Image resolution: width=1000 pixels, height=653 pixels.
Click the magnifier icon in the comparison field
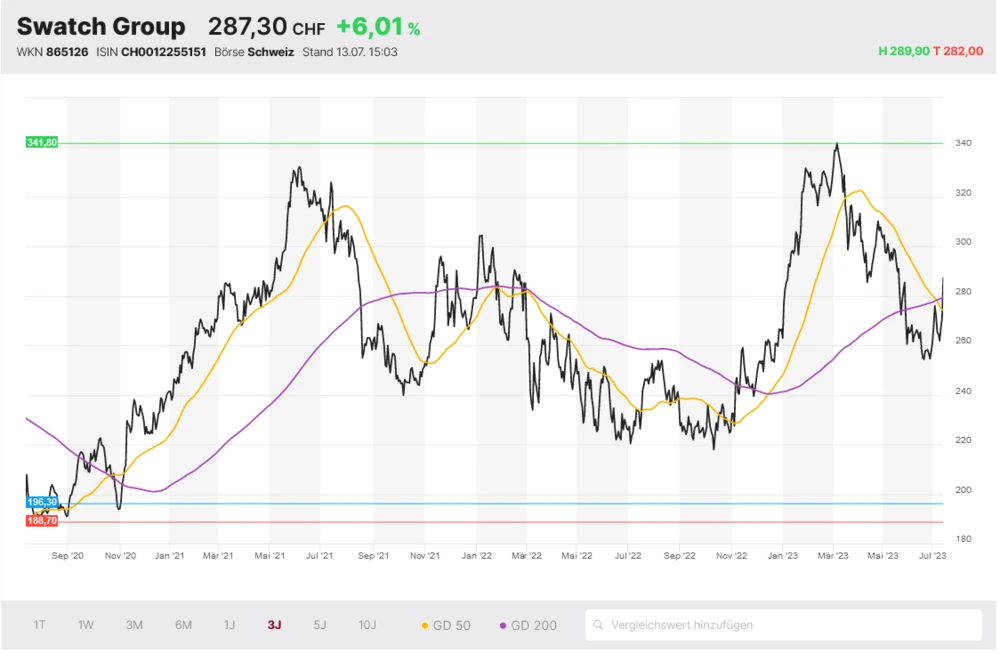(x=599, y=626)
